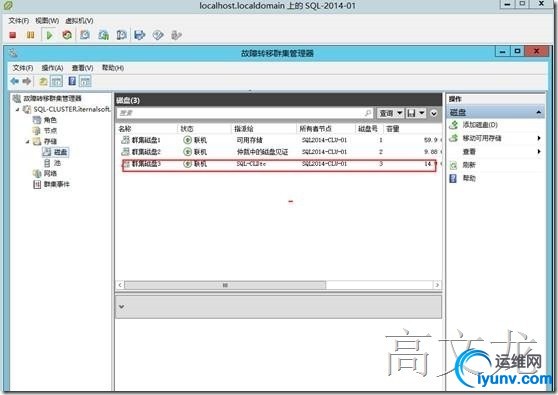Click the restart VM icon
Viewport: 558px width, 395px height.
point(67,35)
